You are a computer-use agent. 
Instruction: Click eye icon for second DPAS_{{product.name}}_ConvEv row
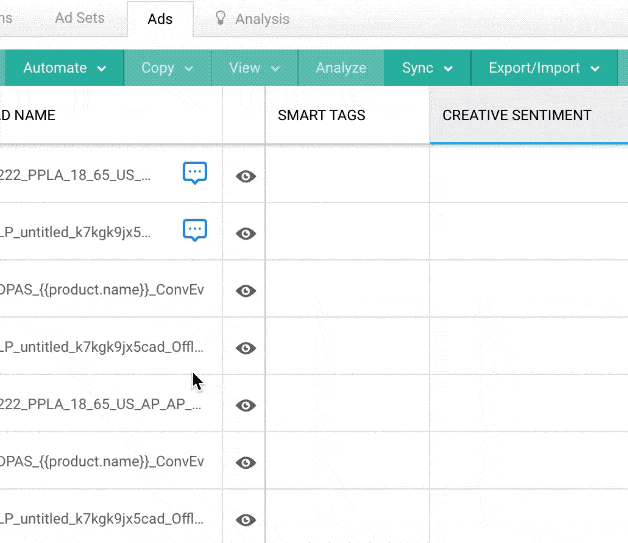pyautogui.click(x=246, y=463)
